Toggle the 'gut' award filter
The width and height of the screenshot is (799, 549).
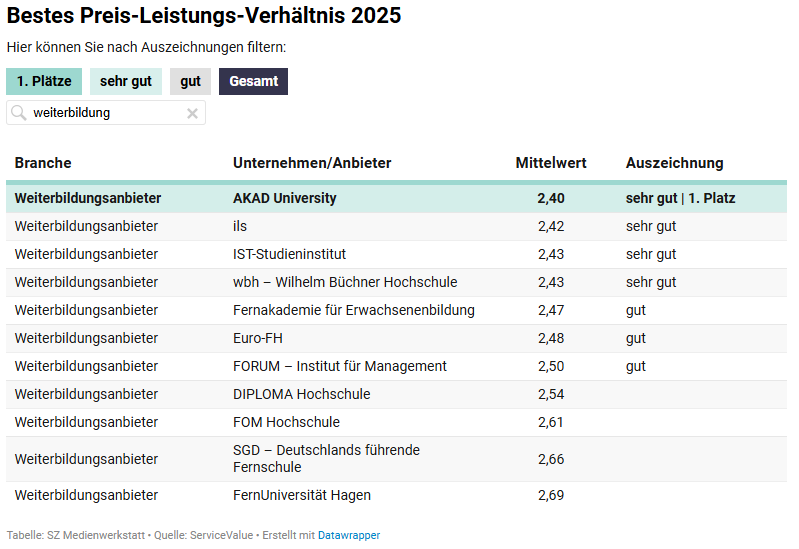[x=190, y=81]
